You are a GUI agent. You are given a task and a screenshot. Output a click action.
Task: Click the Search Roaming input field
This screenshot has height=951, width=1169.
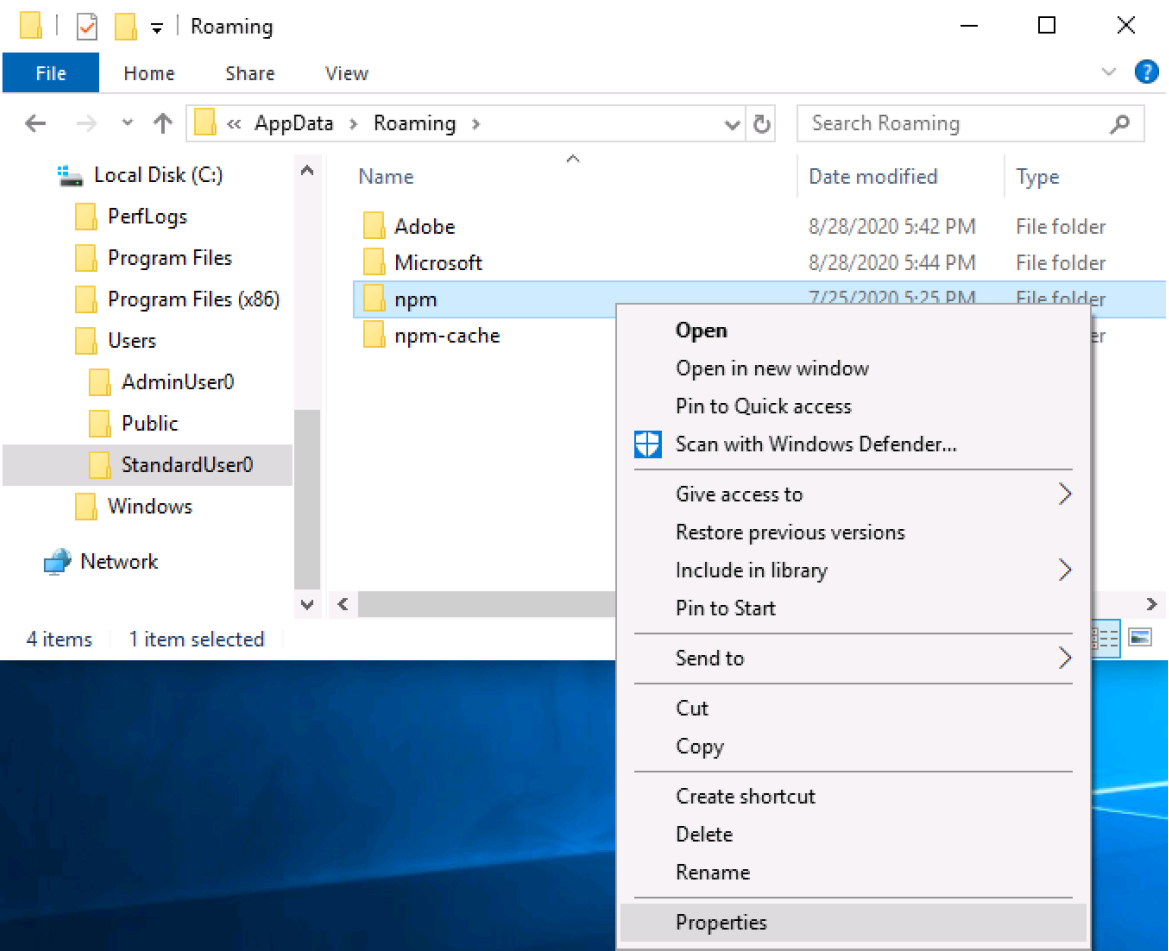point(950,124)
